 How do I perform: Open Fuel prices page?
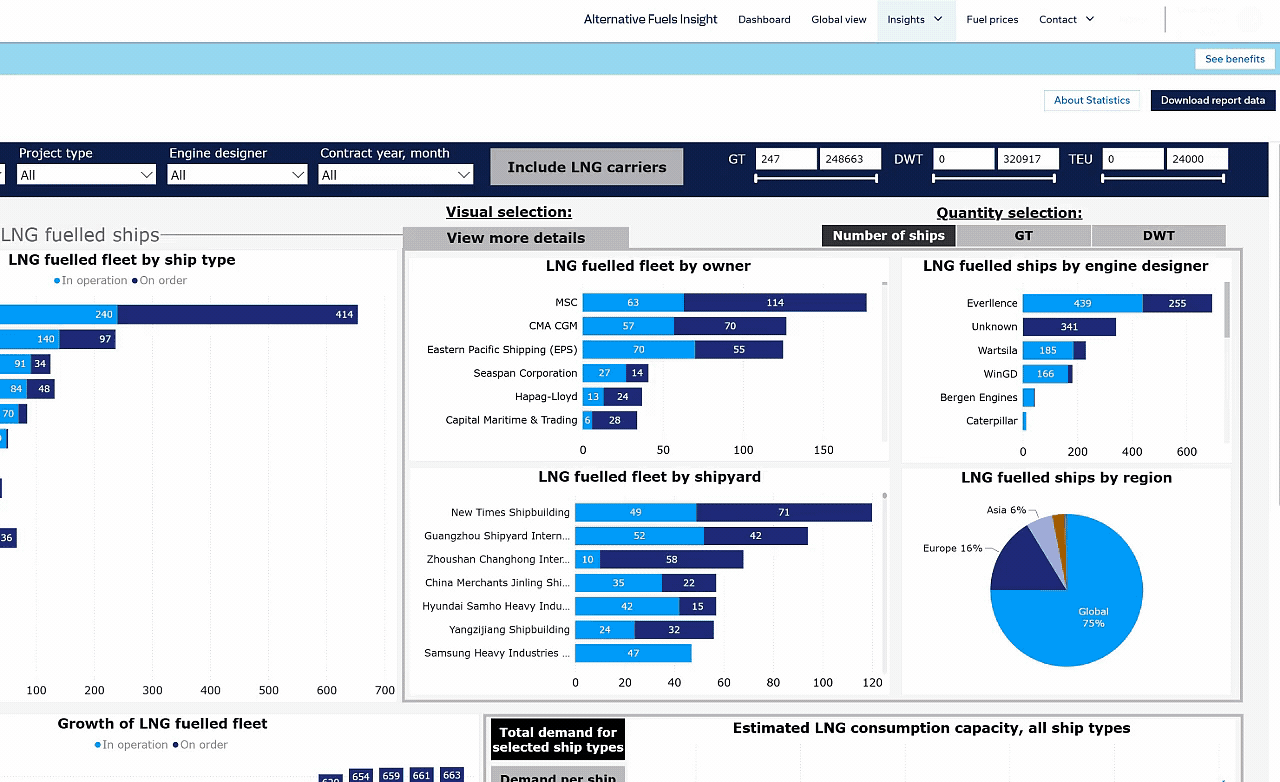(x=992, y=20)
